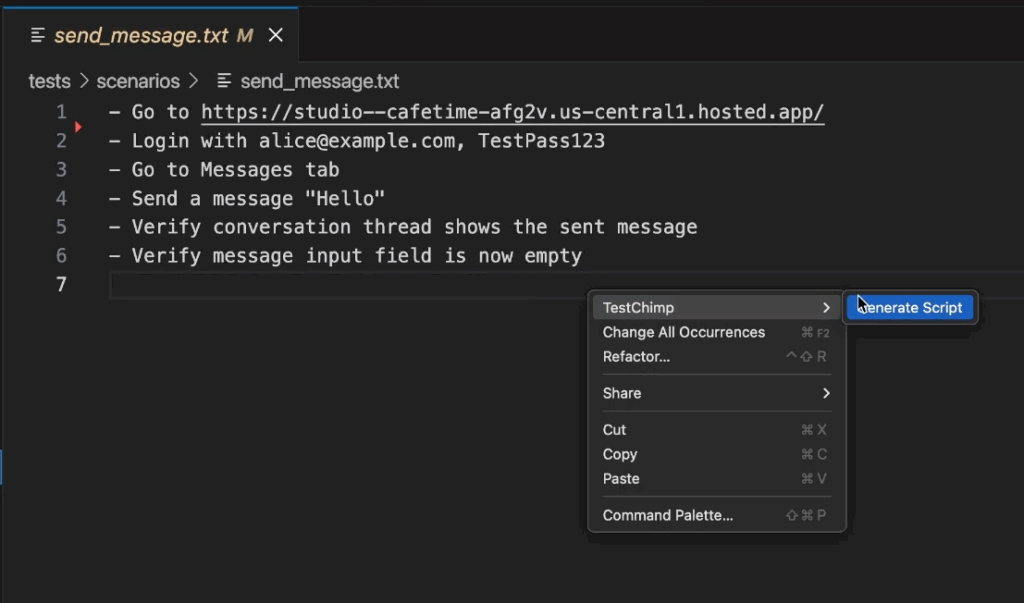The height and width of the screenshot is (603, 1024).
Task: Open the 'scenarios' breadcrumb folder
Action: 138,81
